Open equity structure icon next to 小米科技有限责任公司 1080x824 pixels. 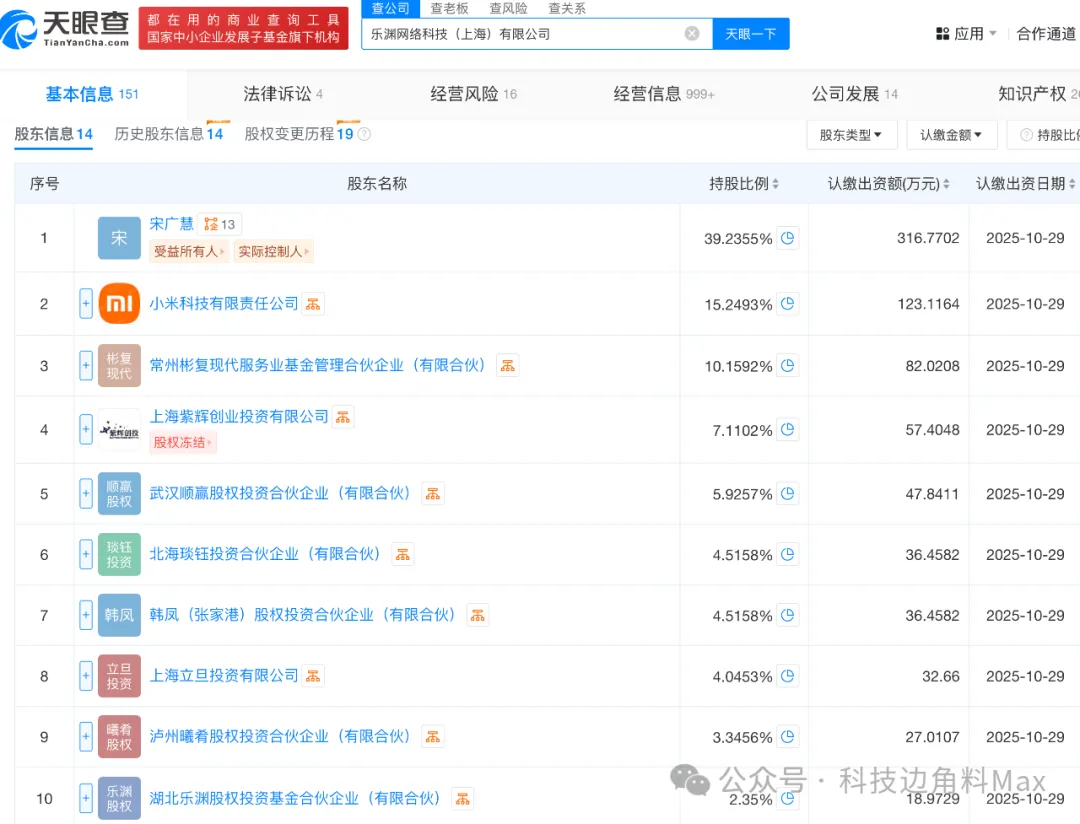[x=313, y=304]
